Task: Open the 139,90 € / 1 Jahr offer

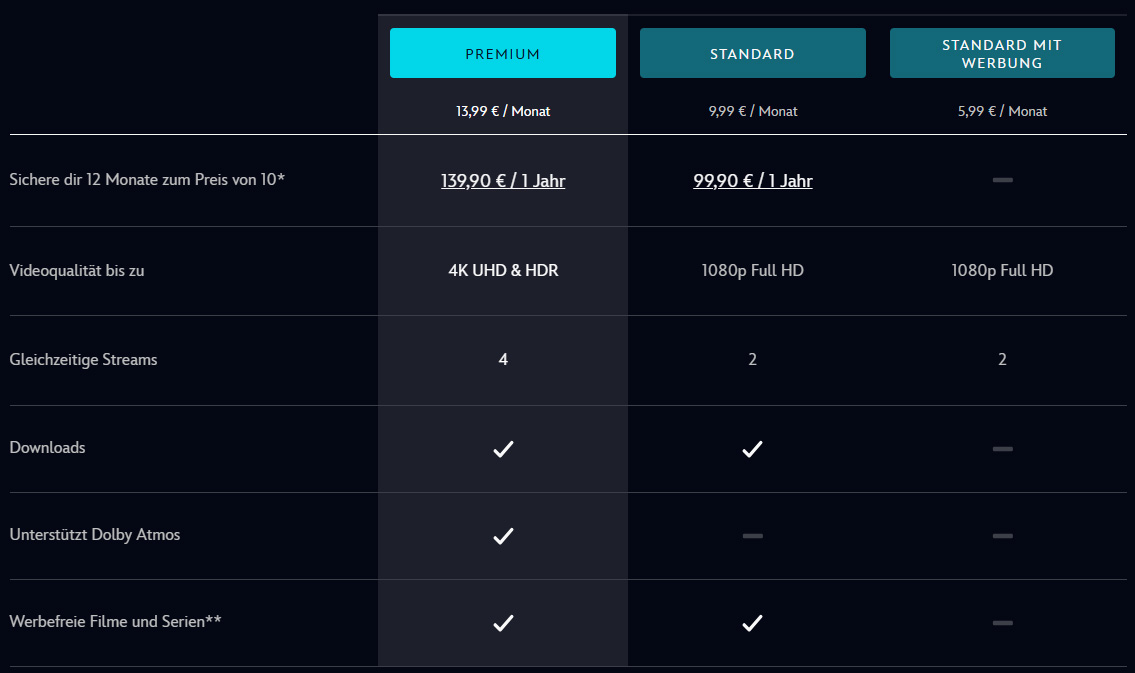Action: [x=503, y=181]
